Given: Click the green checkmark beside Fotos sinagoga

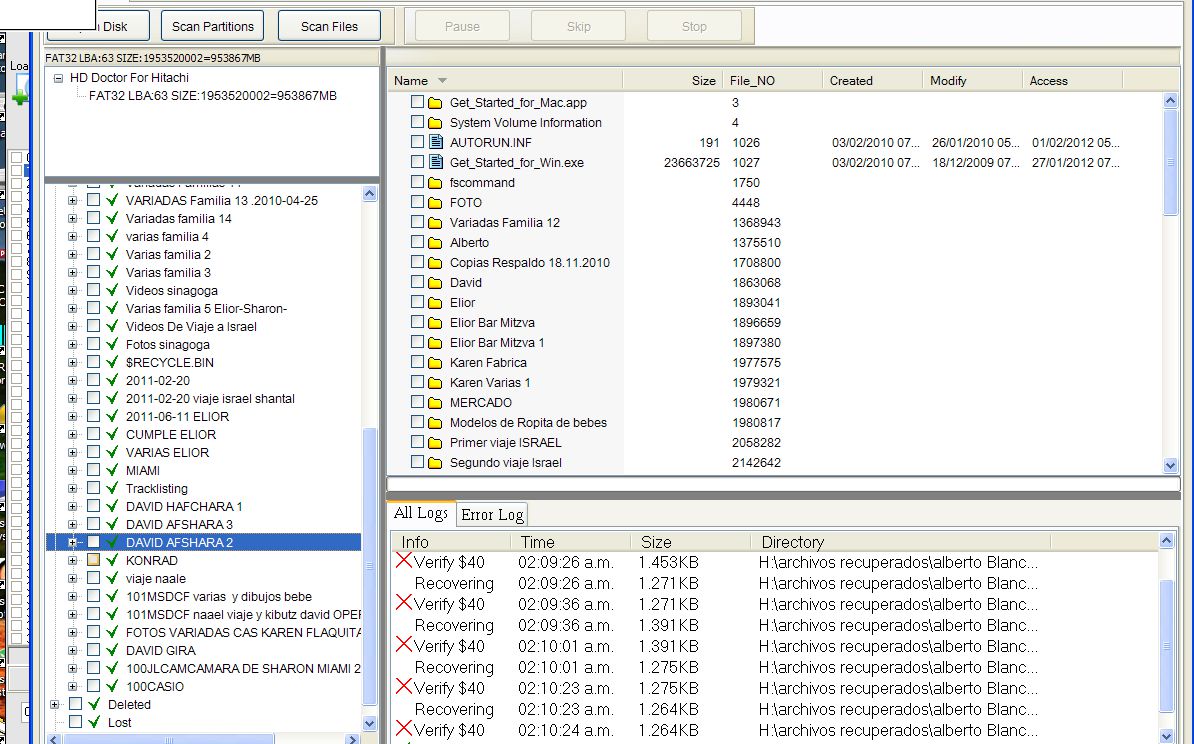Looking at the screenshot, I should [112, 344].
